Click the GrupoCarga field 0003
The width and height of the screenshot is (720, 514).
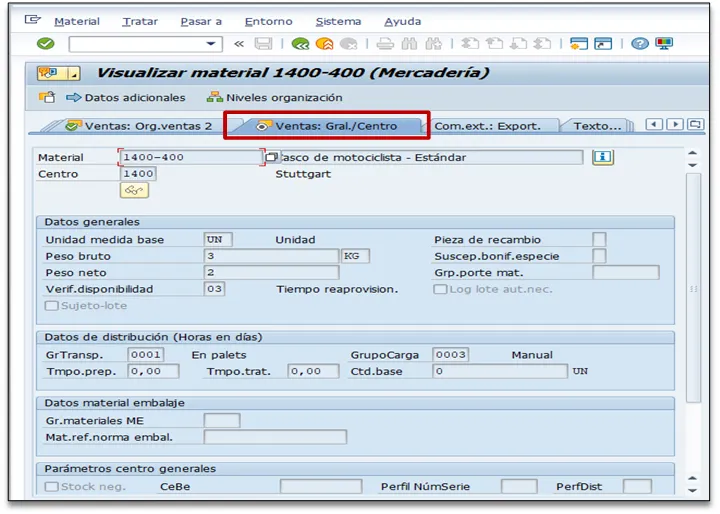pyautogui.click(x=450, y=355)
